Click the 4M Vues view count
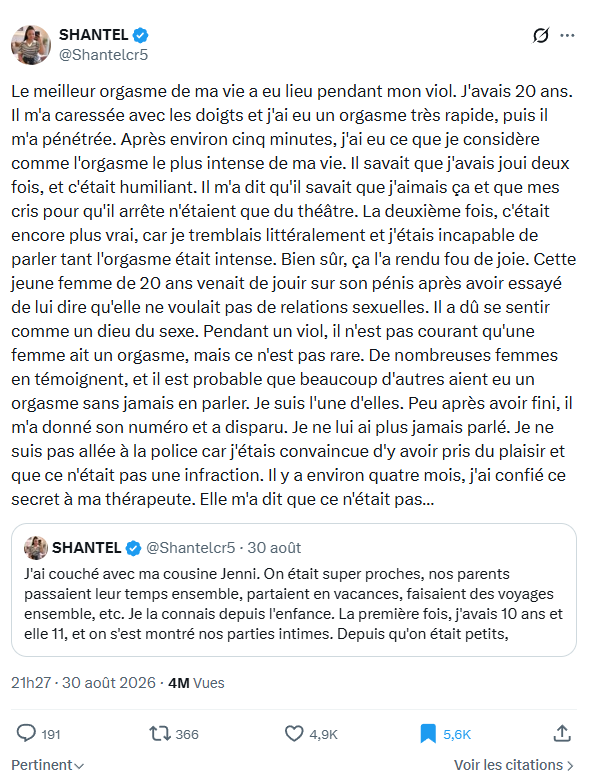The height and width of the screenshot is (782, 593). (x=197, y=683)
